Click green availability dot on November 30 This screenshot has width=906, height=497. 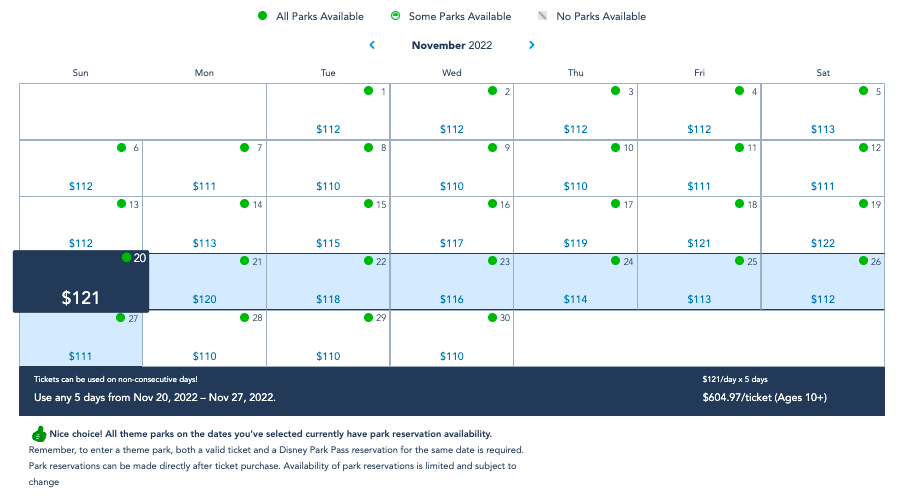[x=493, y=318]
